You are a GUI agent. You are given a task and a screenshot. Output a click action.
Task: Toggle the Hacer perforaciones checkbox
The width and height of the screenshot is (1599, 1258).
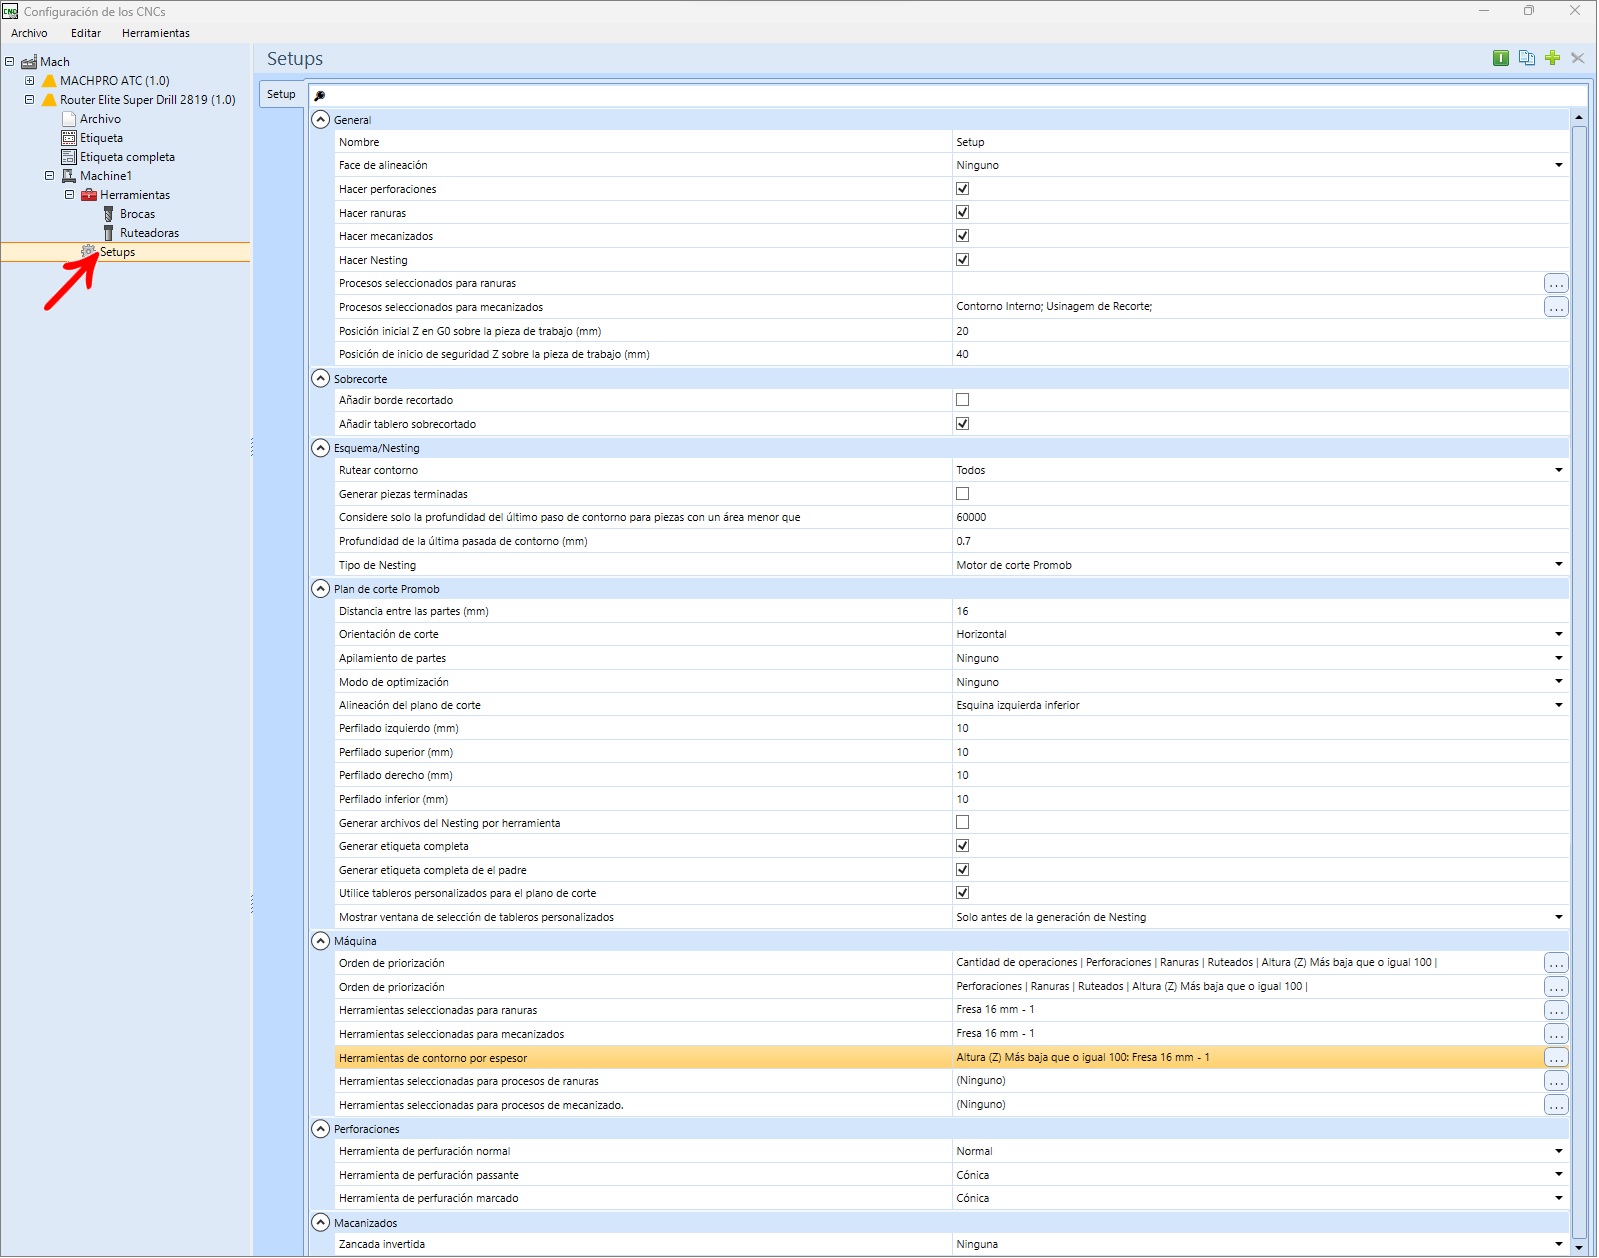[962, 189]
